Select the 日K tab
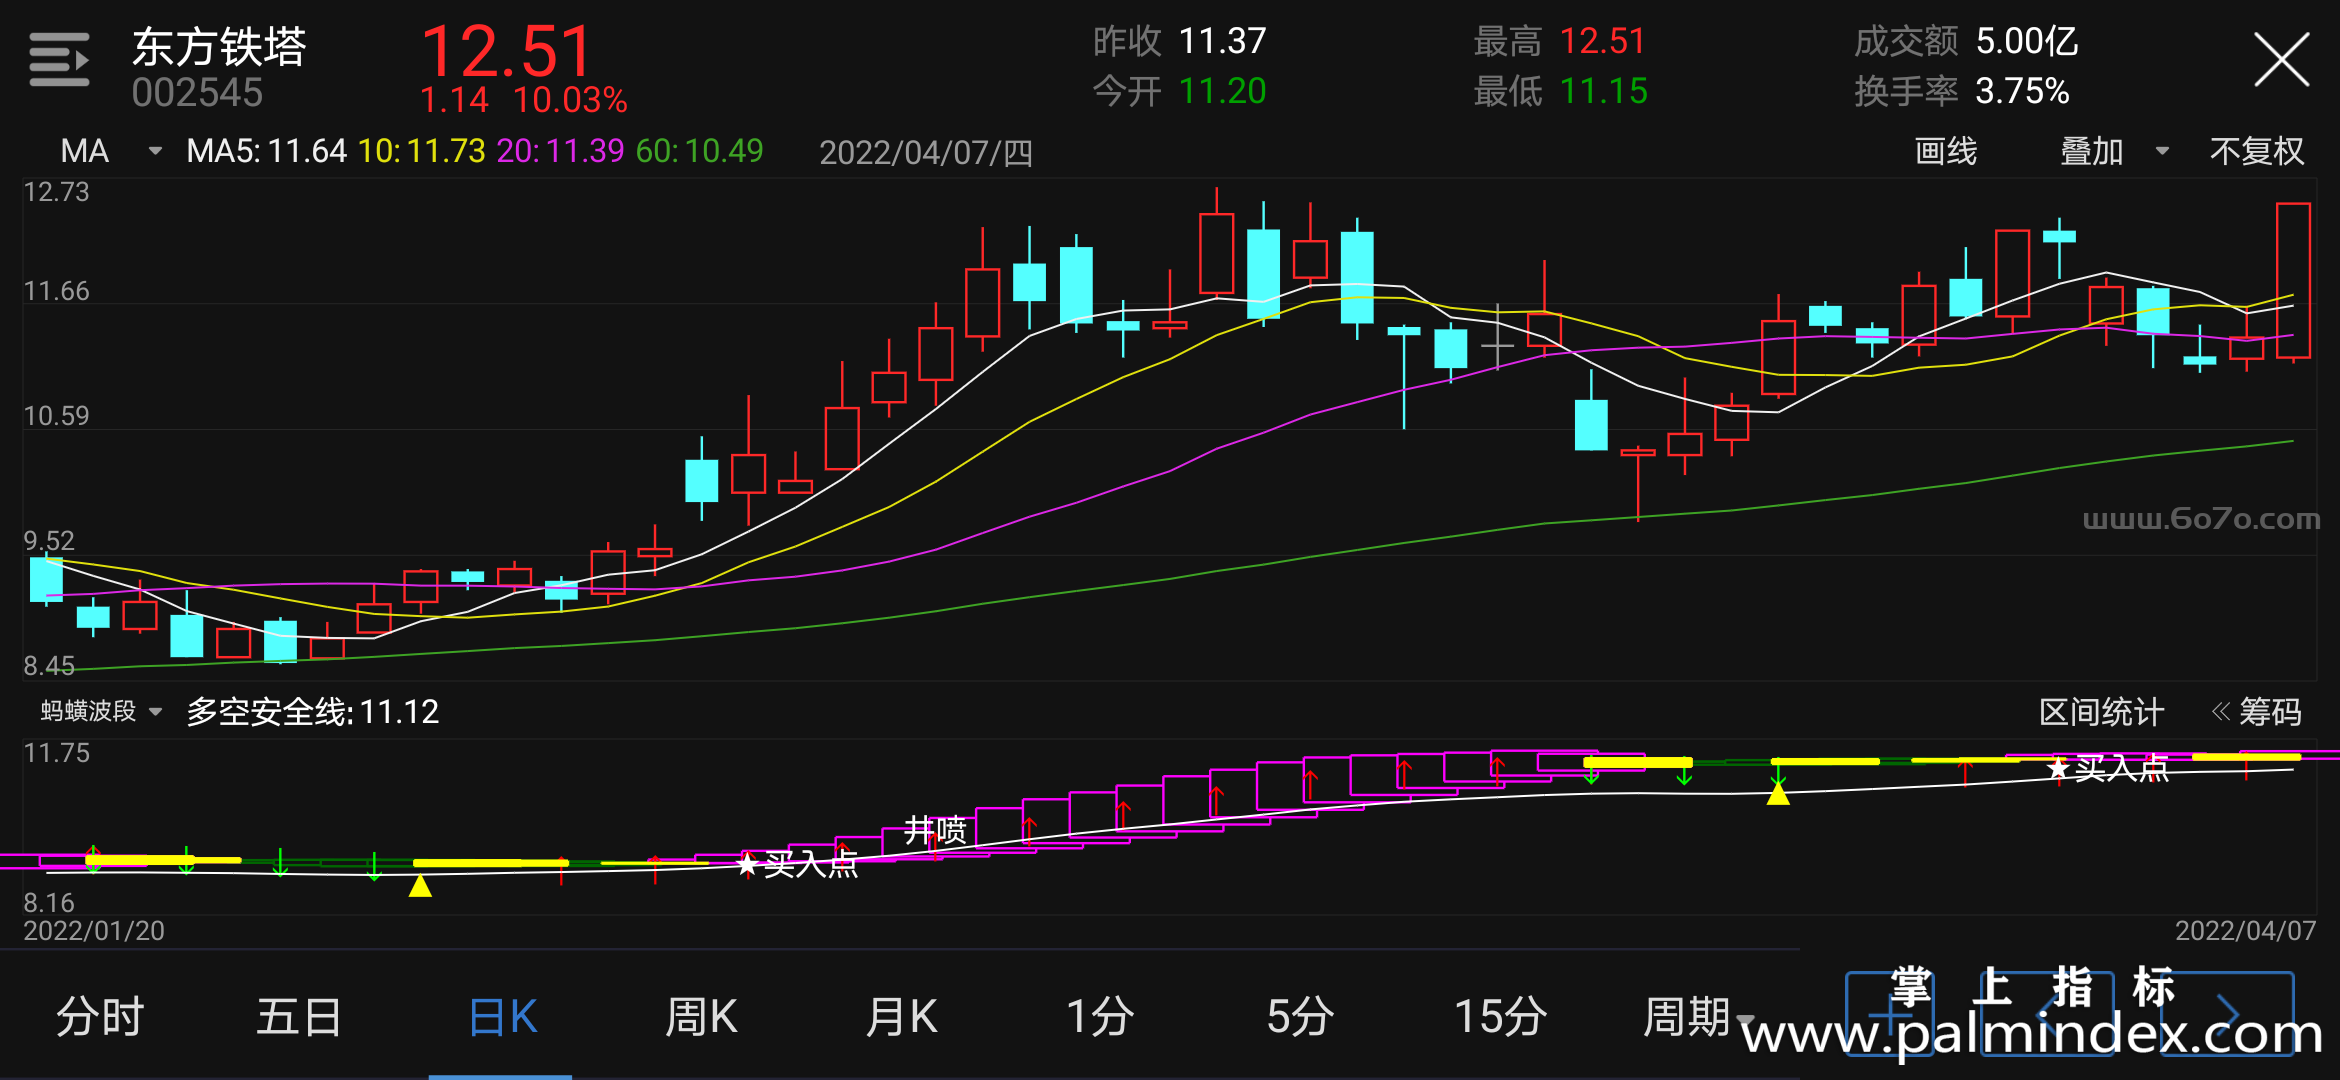 pyautogui.click(x=502, y=1016)
